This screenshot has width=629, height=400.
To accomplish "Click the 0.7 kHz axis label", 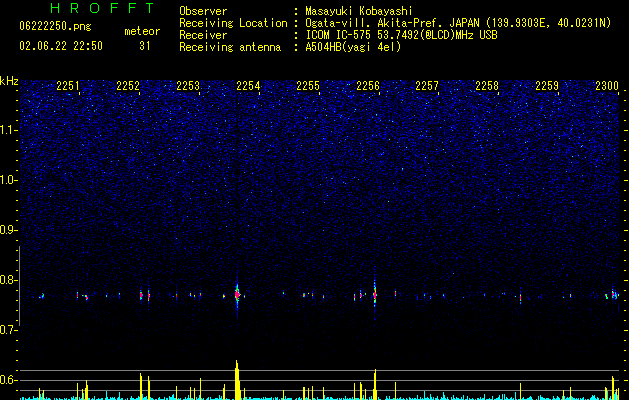I will click(9, 330).
